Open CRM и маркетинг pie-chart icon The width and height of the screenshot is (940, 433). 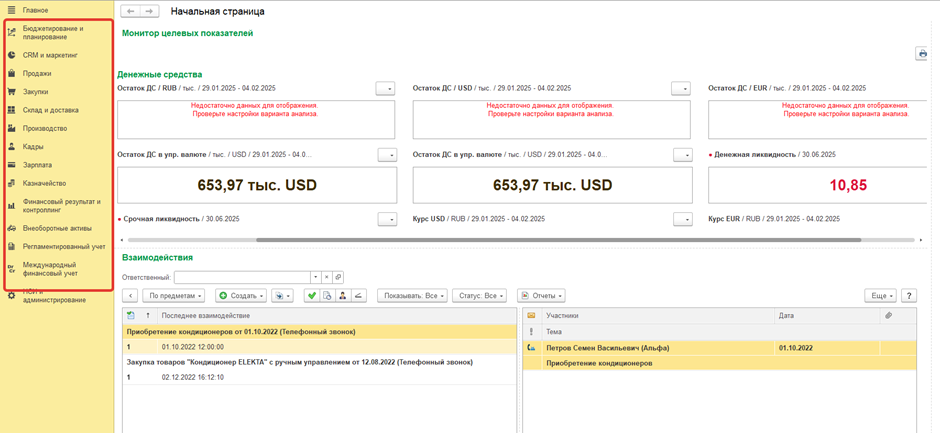pyautogui.click(x=11, y=55)
